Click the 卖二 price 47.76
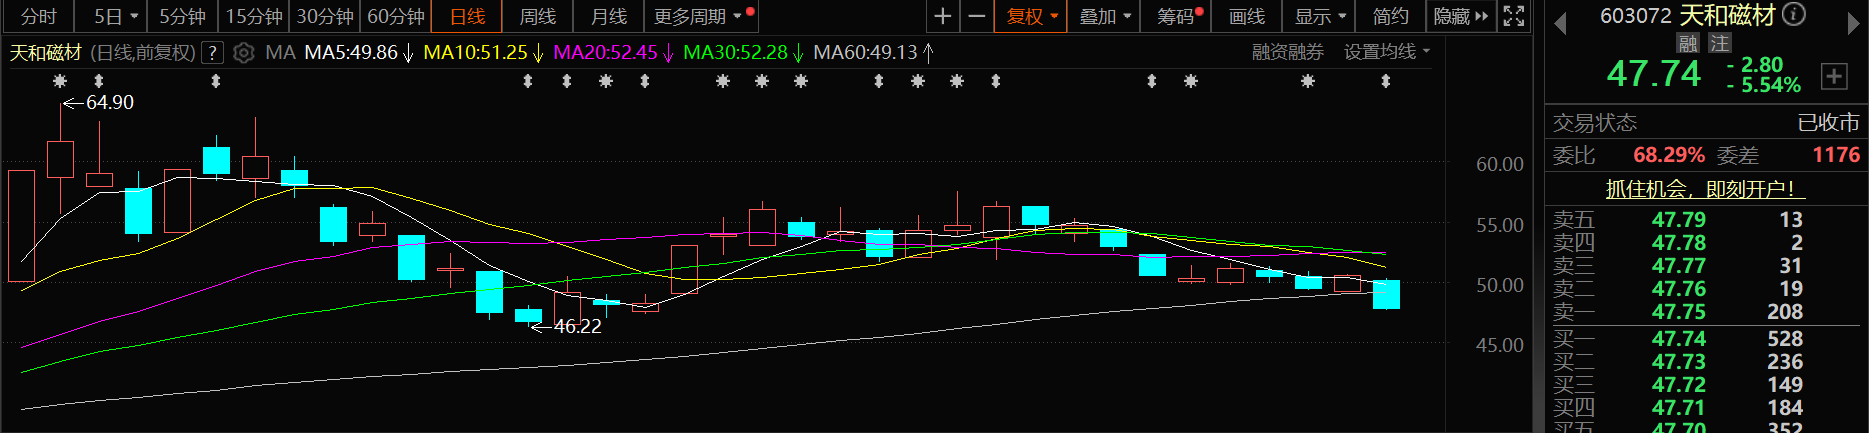1869x433 pixels. 1679,289
